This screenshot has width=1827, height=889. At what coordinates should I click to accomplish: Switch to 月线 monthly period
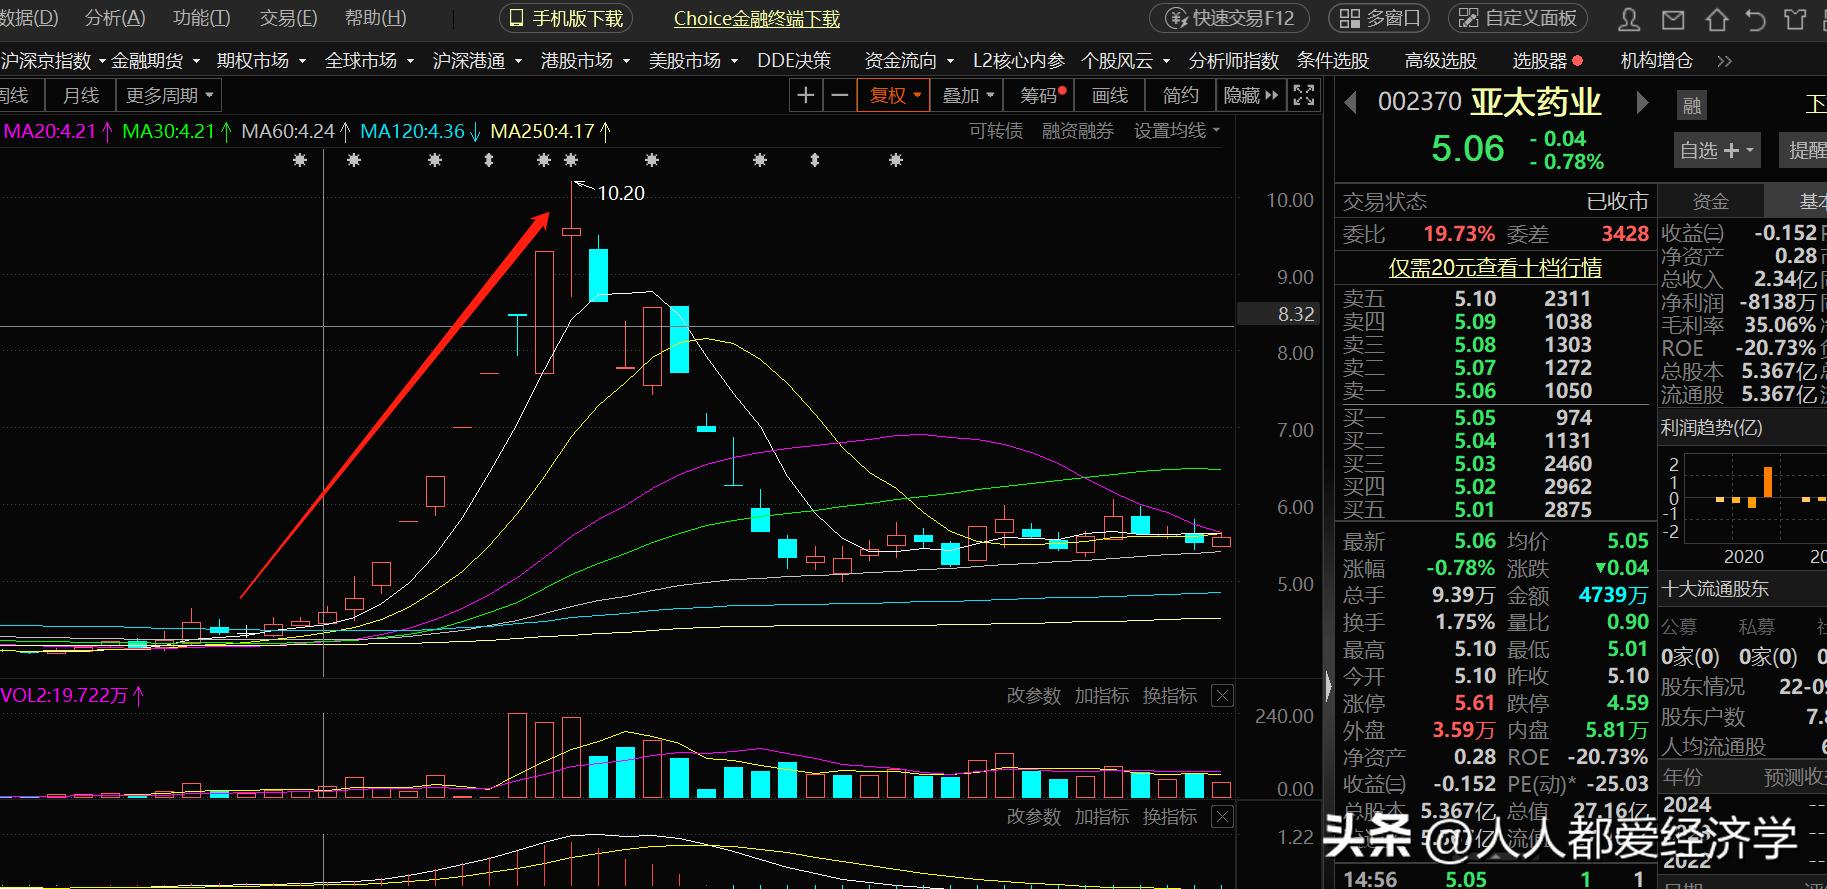[80, 96]
